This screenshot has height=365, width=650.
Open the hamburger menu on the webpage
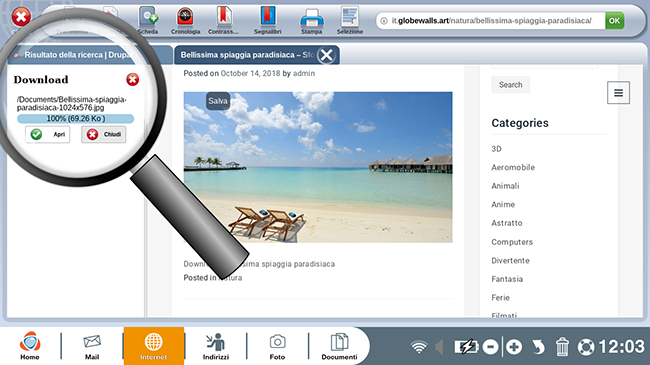(x=618, y=92)
